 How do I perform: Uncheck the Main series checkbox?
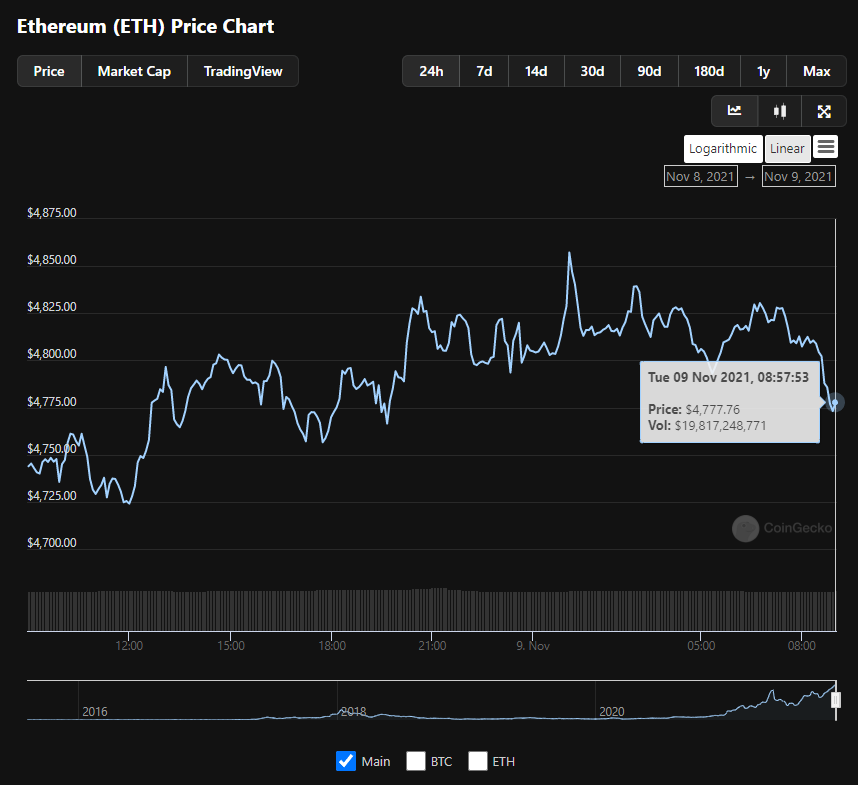point(346,761)
